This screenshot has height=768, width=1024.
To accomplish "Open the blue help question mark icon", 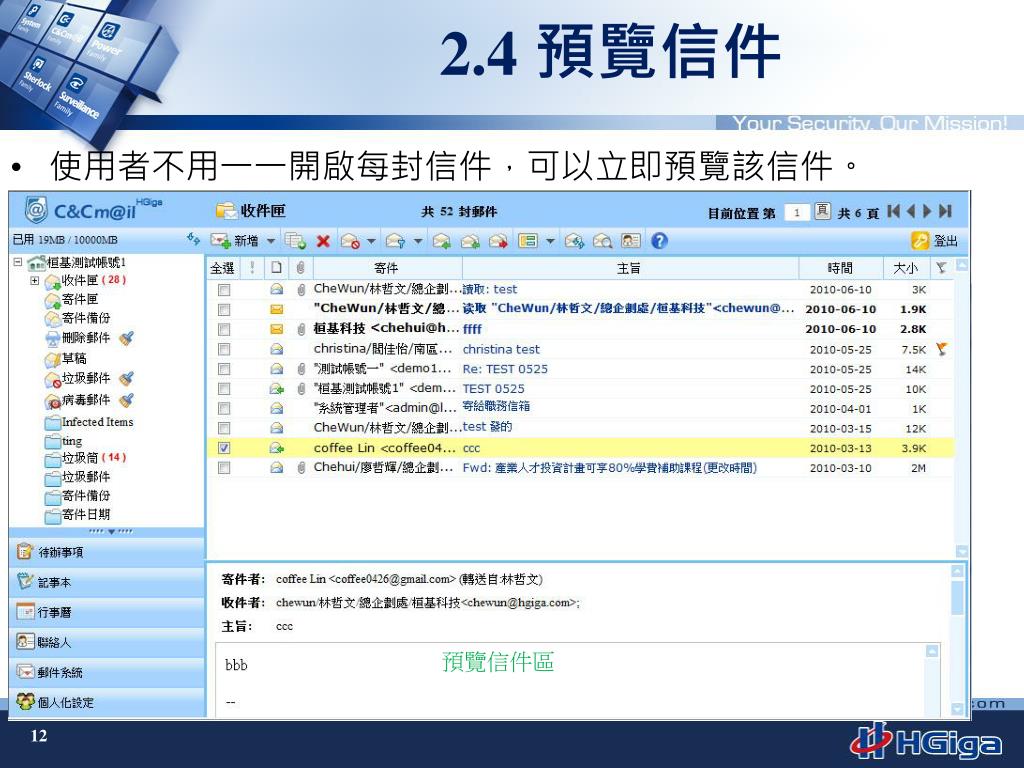I will tap(660, 241).
